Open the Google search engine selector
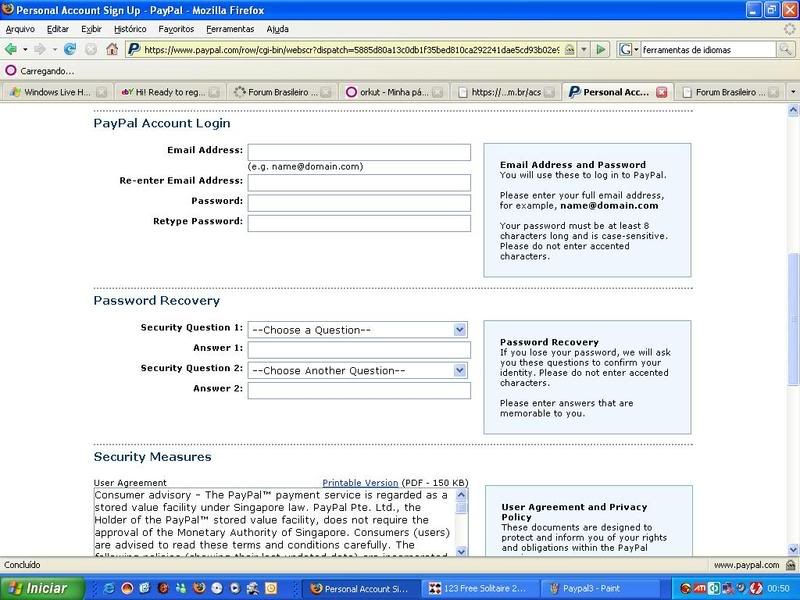The width and height of the screenshot is (800, 600). click(629, 49)
